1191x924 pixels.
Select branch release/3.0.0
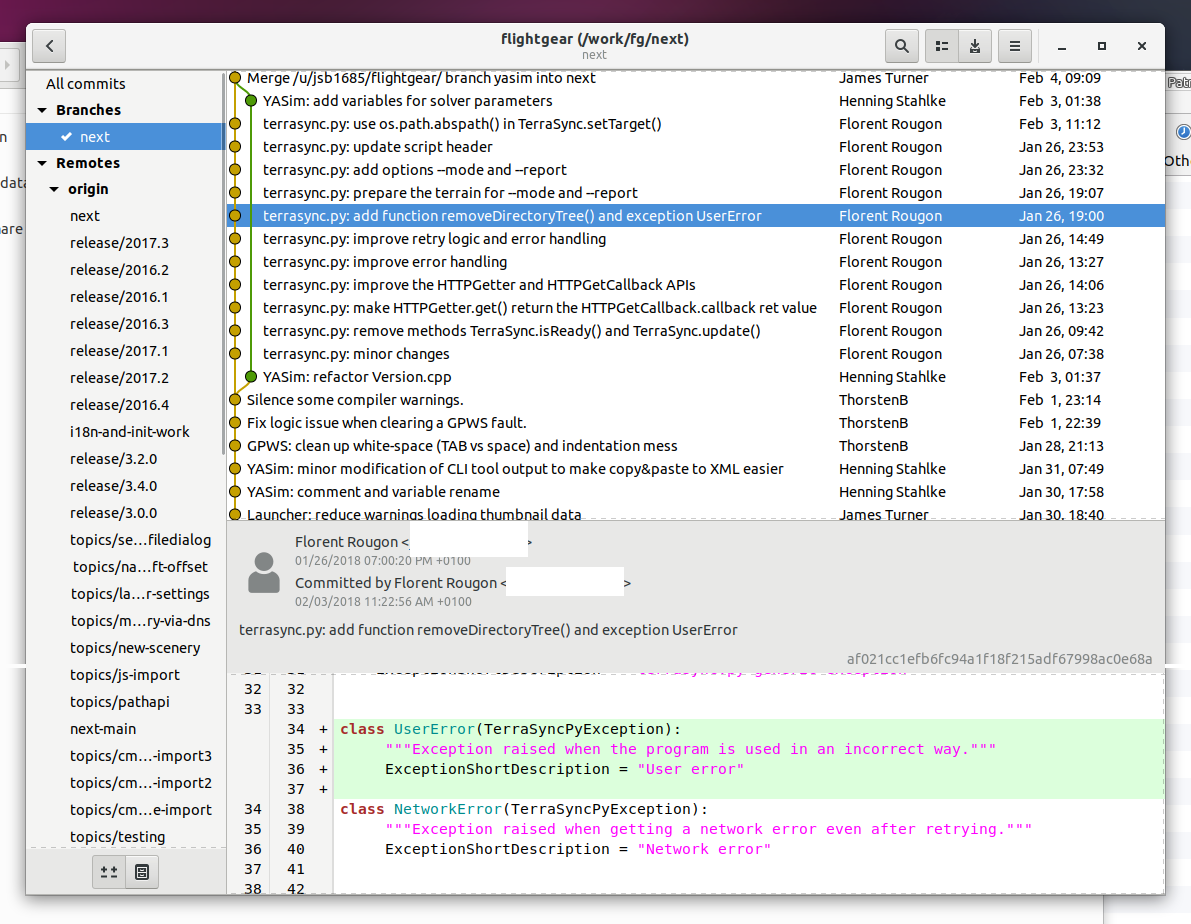(x=126, y=513)
